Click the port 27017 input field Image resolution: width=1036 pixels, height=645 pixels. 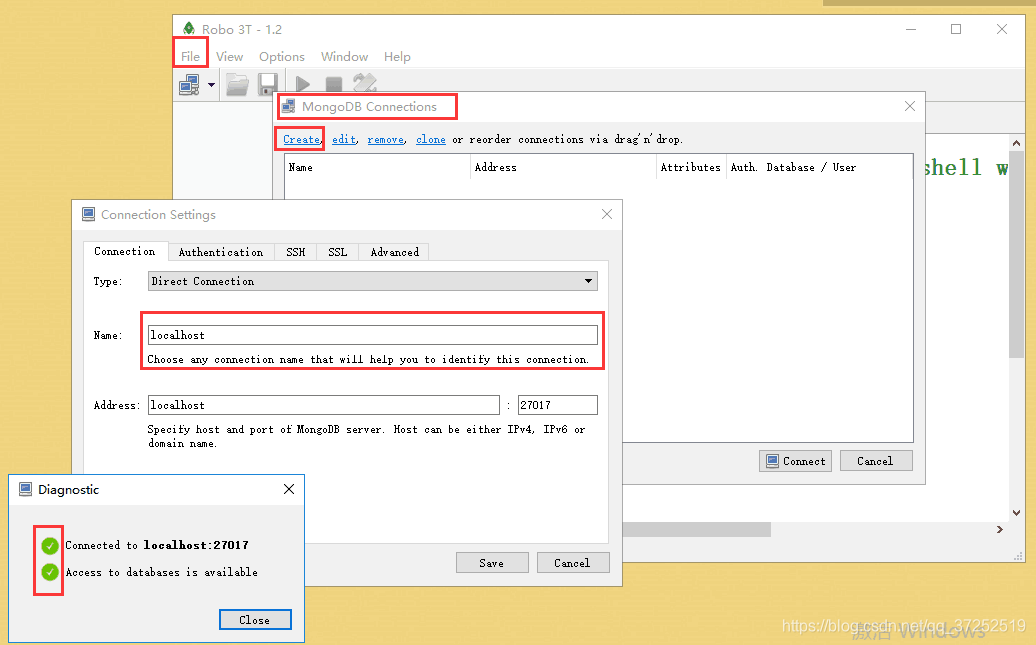tap(558, 405)
